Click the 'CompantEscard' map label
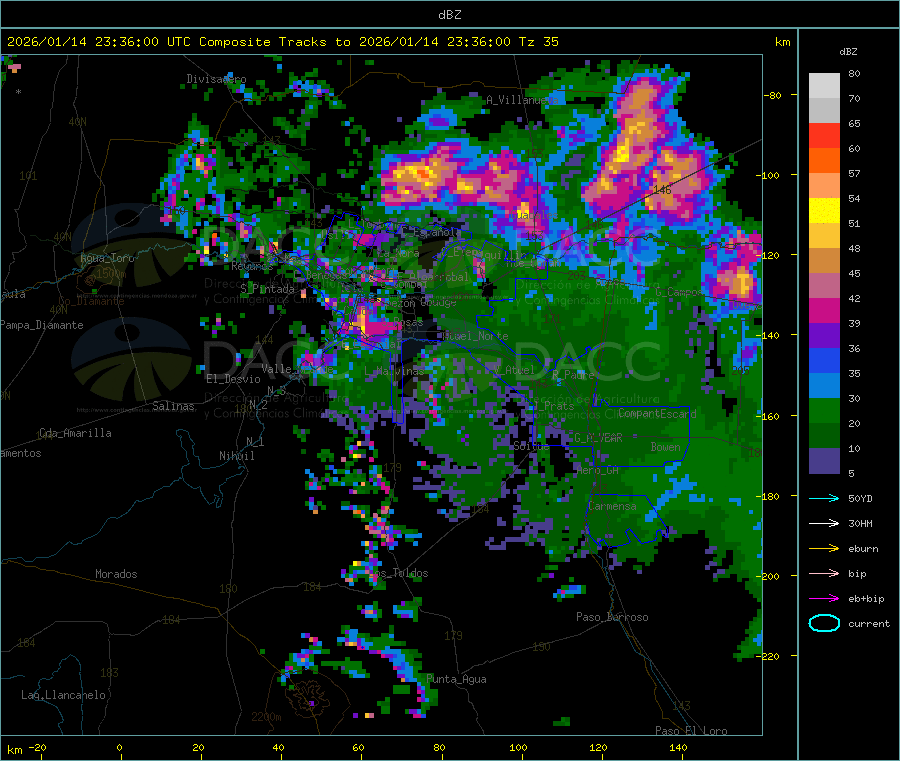The image size is (900, 761). 657,413
